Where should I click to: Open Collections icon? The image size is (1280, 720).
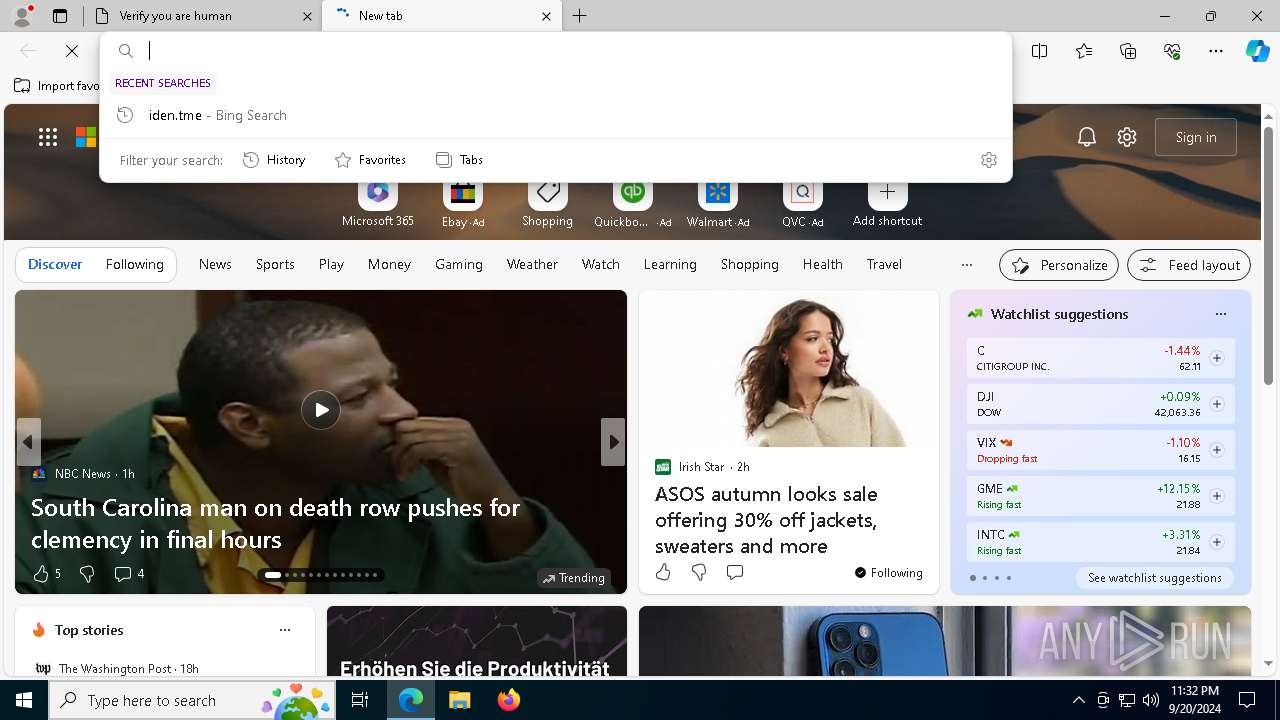(x=1128, y=51)
